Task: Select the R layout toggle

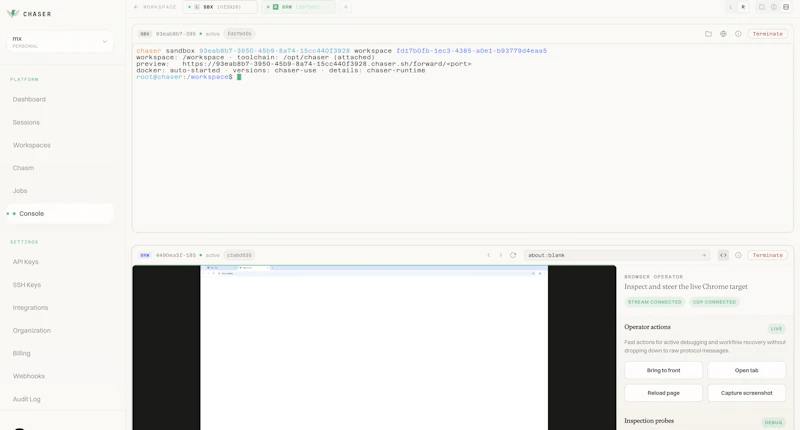Action: coord(743,7)
